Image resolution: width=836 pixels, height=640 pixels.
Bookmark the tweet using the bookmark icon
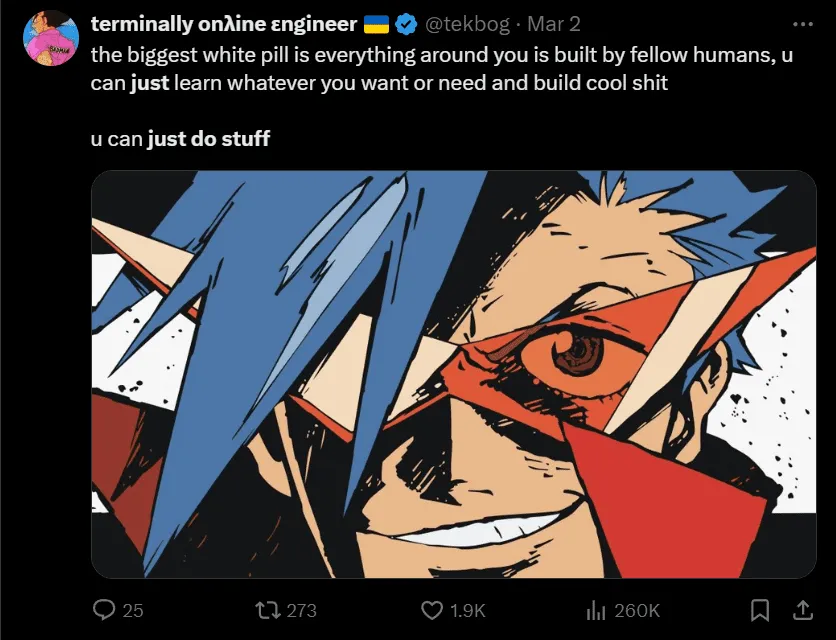coord(761,610)
